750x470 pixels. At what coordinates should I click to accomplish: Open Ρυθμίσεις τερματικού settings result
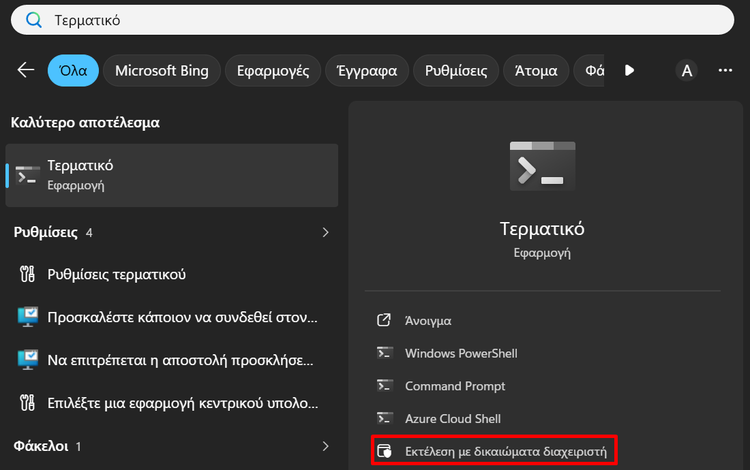pos(116,274)
